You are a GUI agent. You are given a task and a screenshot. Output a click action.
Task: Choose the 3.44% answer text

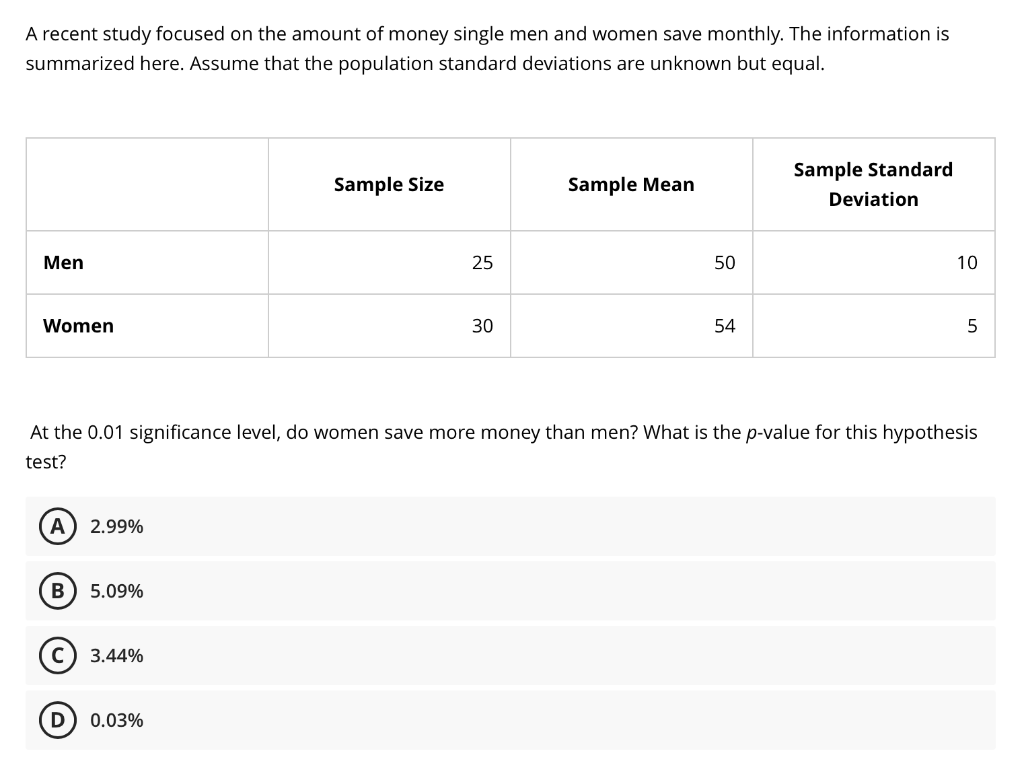click(x=116, y=656)
